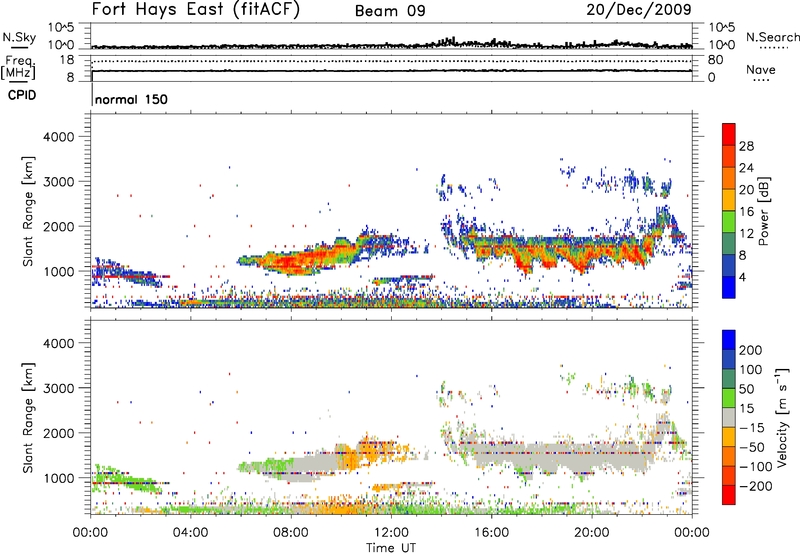
Task: Click the "4000" tick on power panel
Action: pos(58,137)
